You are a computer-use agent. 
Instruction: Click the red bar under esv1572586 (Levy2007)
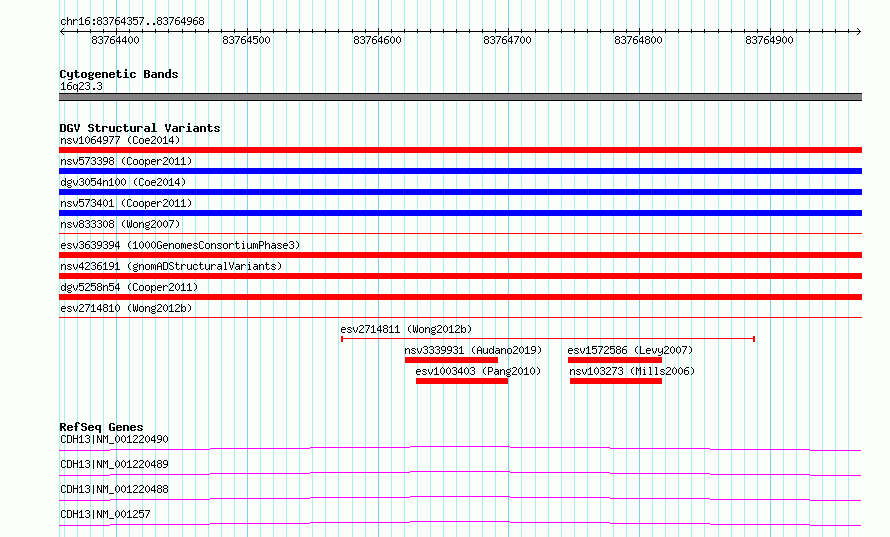point(615,360)
